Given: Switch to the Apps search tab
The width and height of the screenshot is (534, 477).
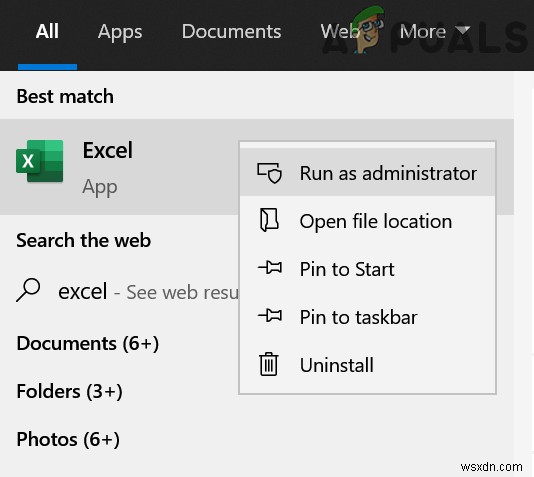Looking at the screenshot, I should [x=120, y=33].
